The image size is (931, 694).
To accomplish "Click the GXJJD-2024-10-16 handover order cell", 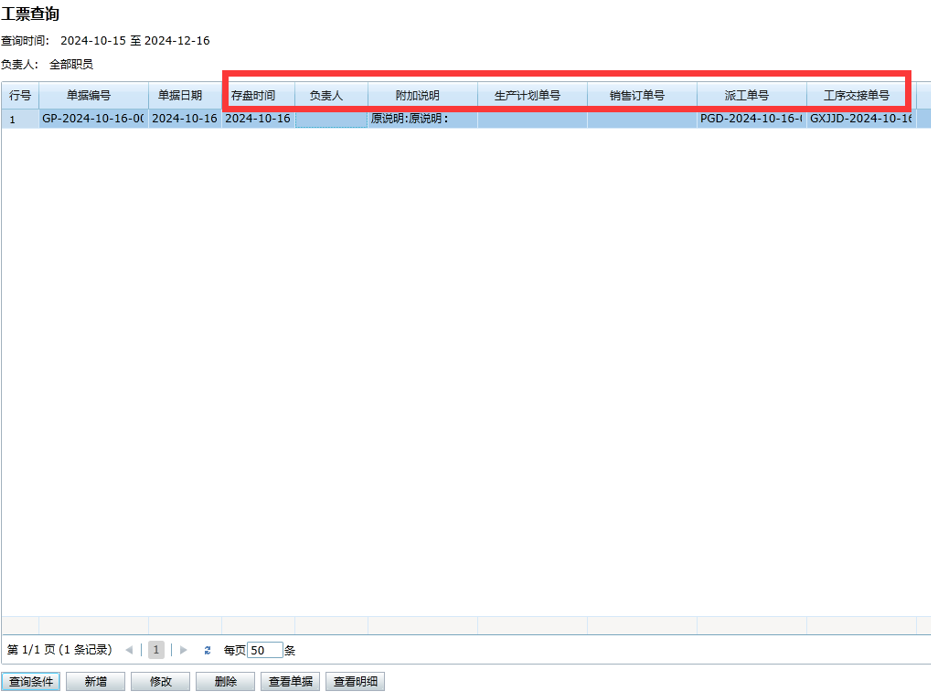I will click(x=860, y=118).
